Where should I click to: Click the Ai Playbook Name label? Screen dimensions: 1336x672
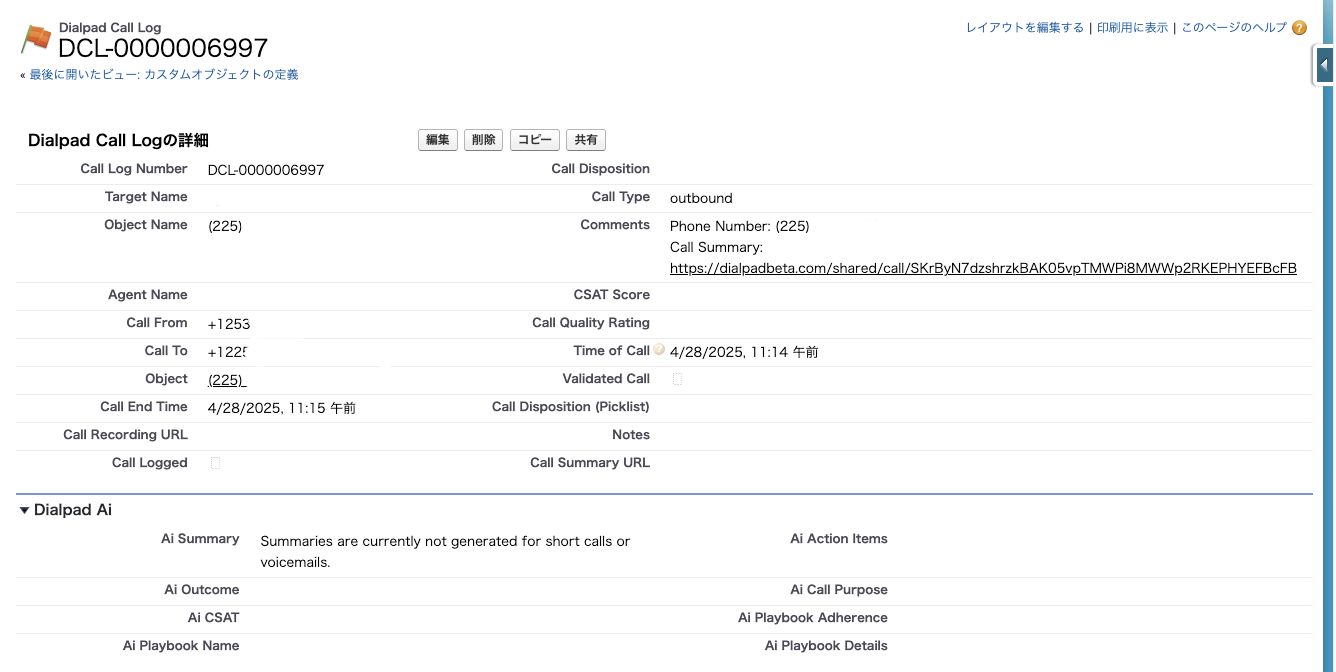click(181, 646)
